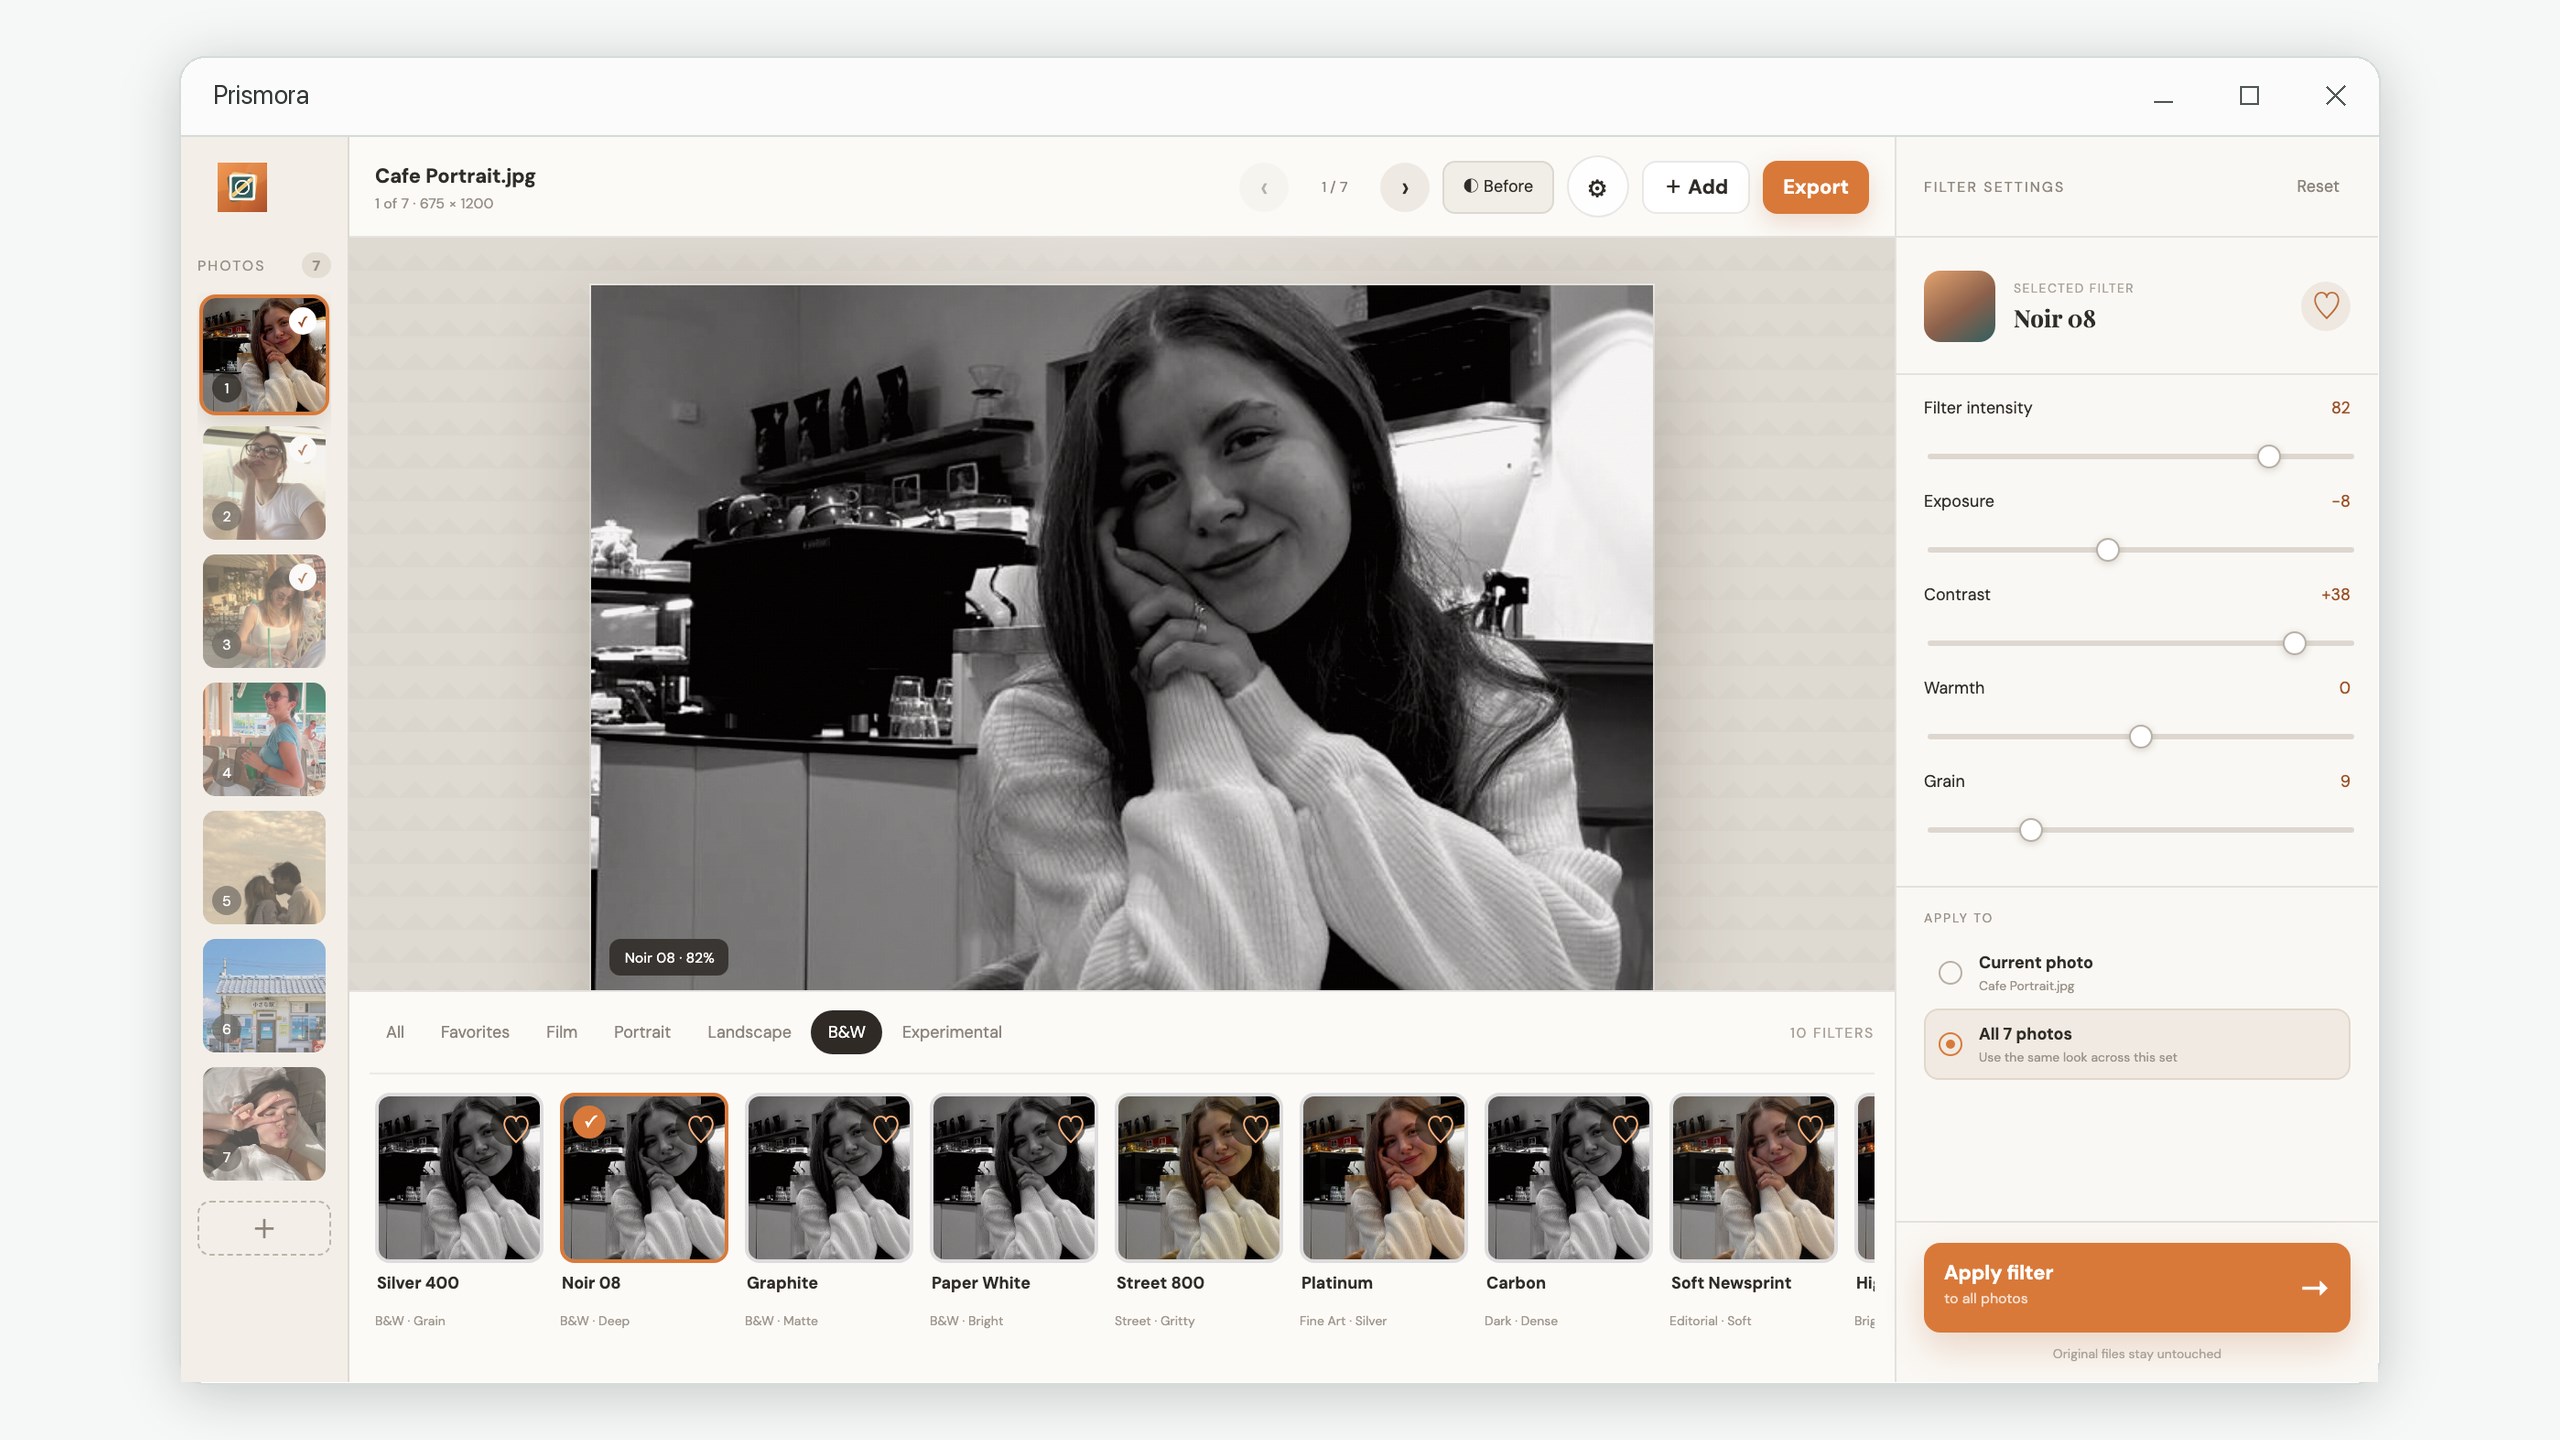2560x1440 pixels.
Task: Favorite the Paper White filter heart
Action: [x=1070, y=1128]
